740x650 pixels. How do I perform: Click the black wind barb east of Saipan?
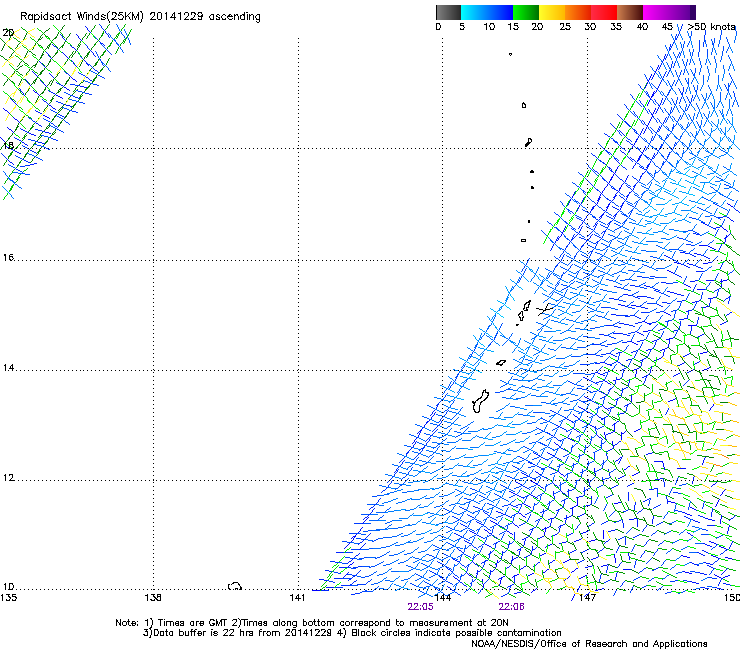coord(544,309)
